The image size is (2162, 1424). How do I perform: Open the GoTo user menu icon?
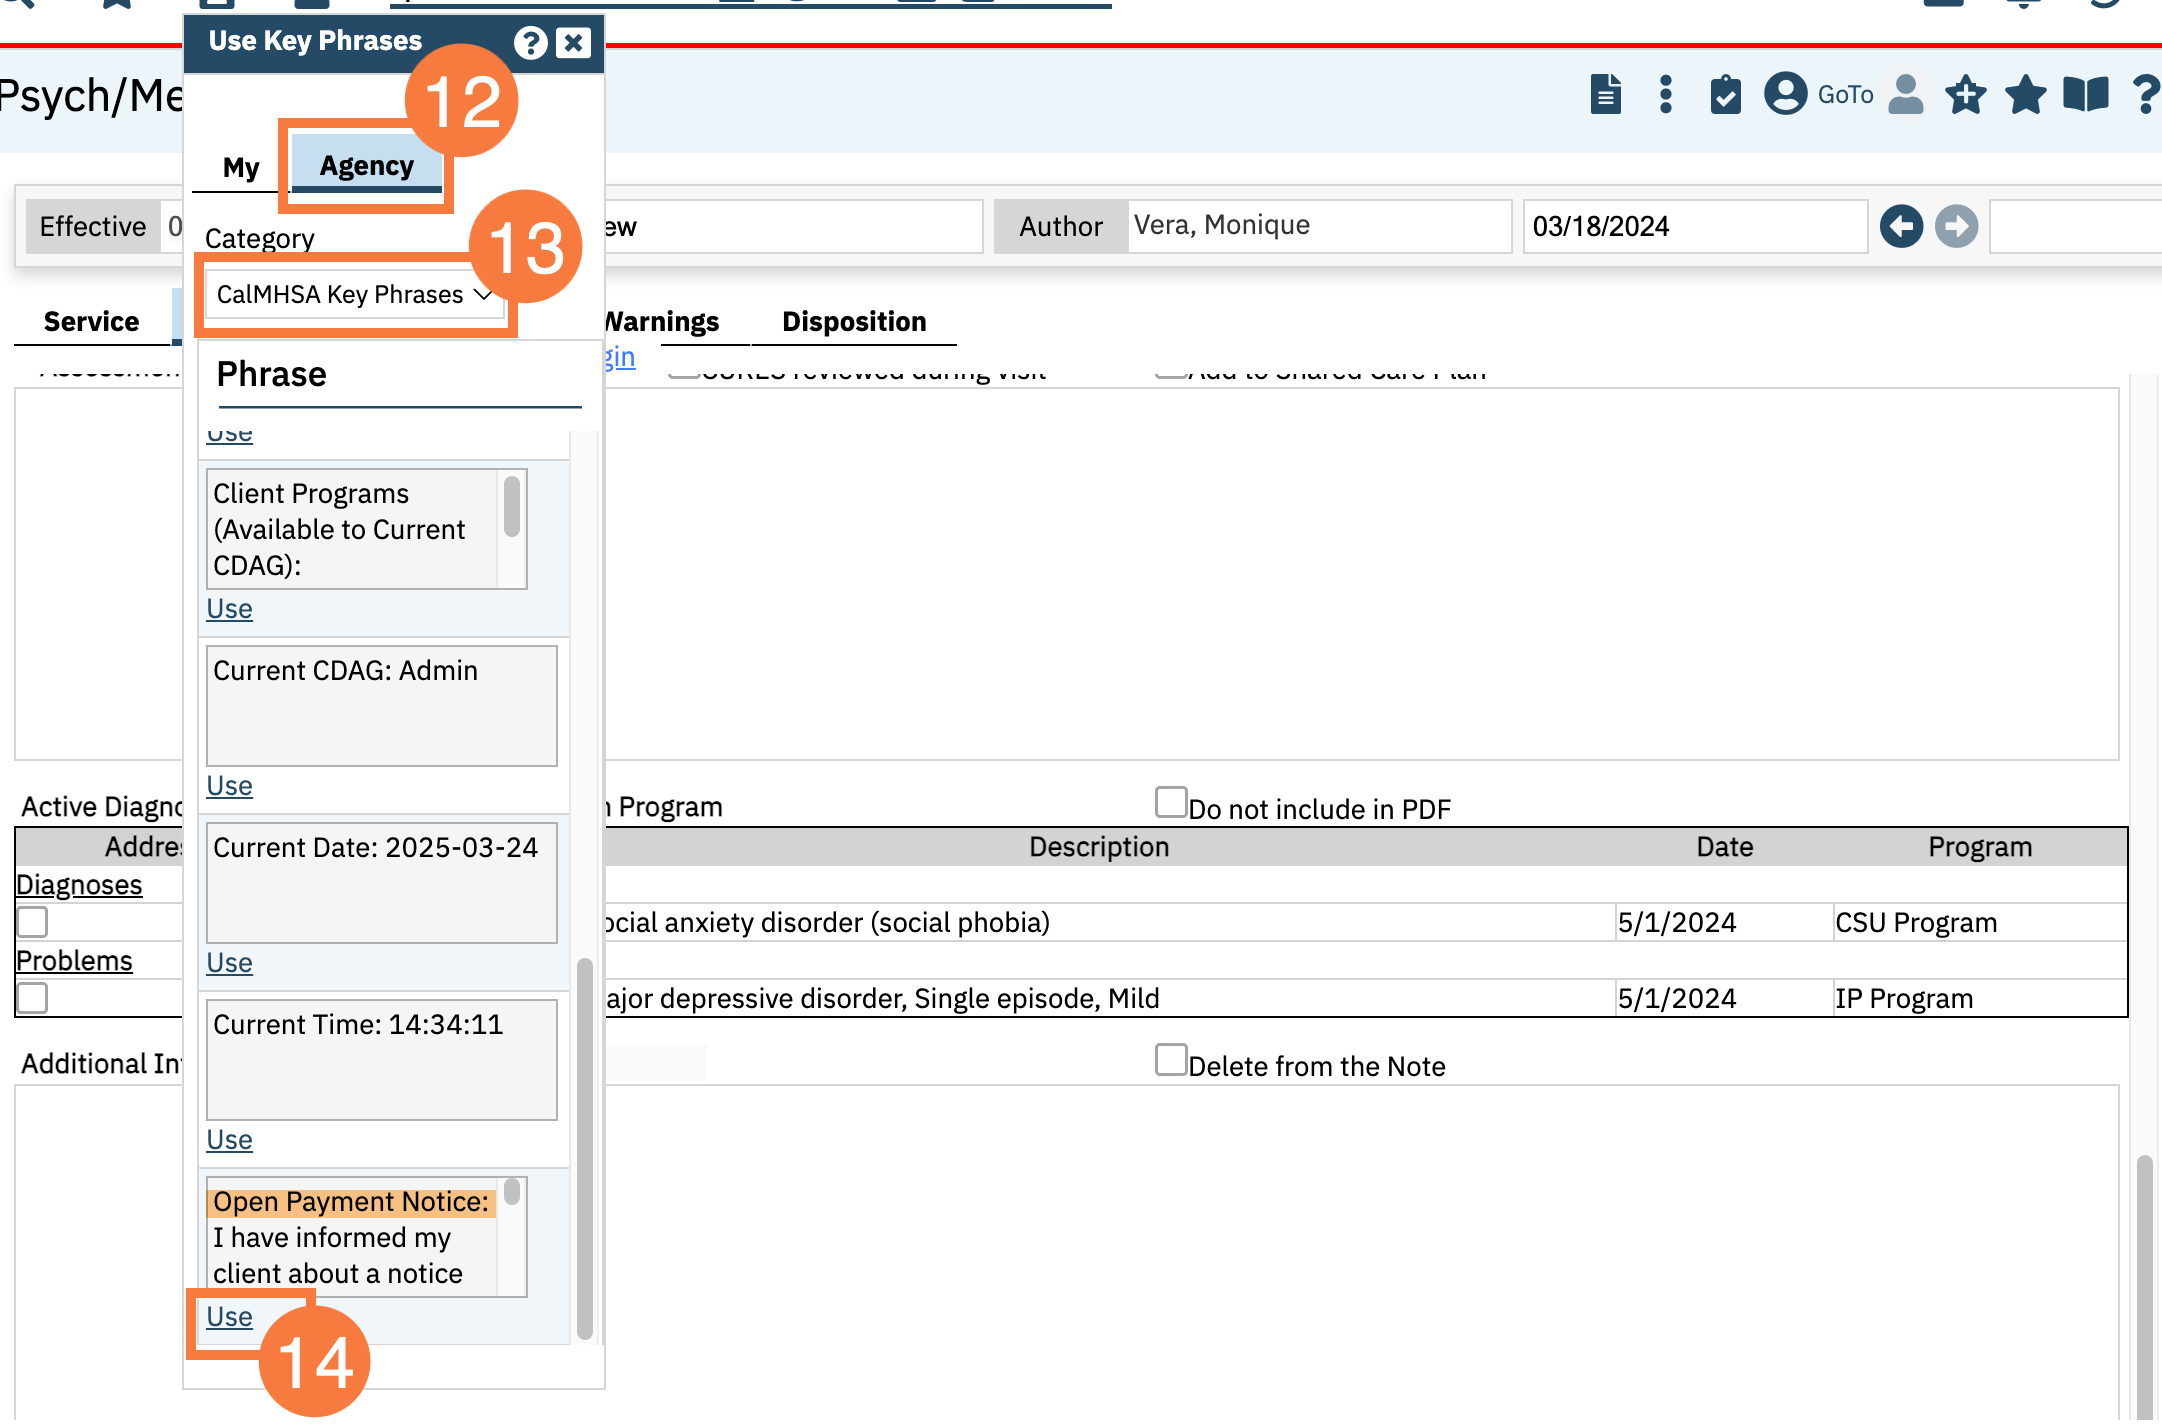[x=1786, y=95]
